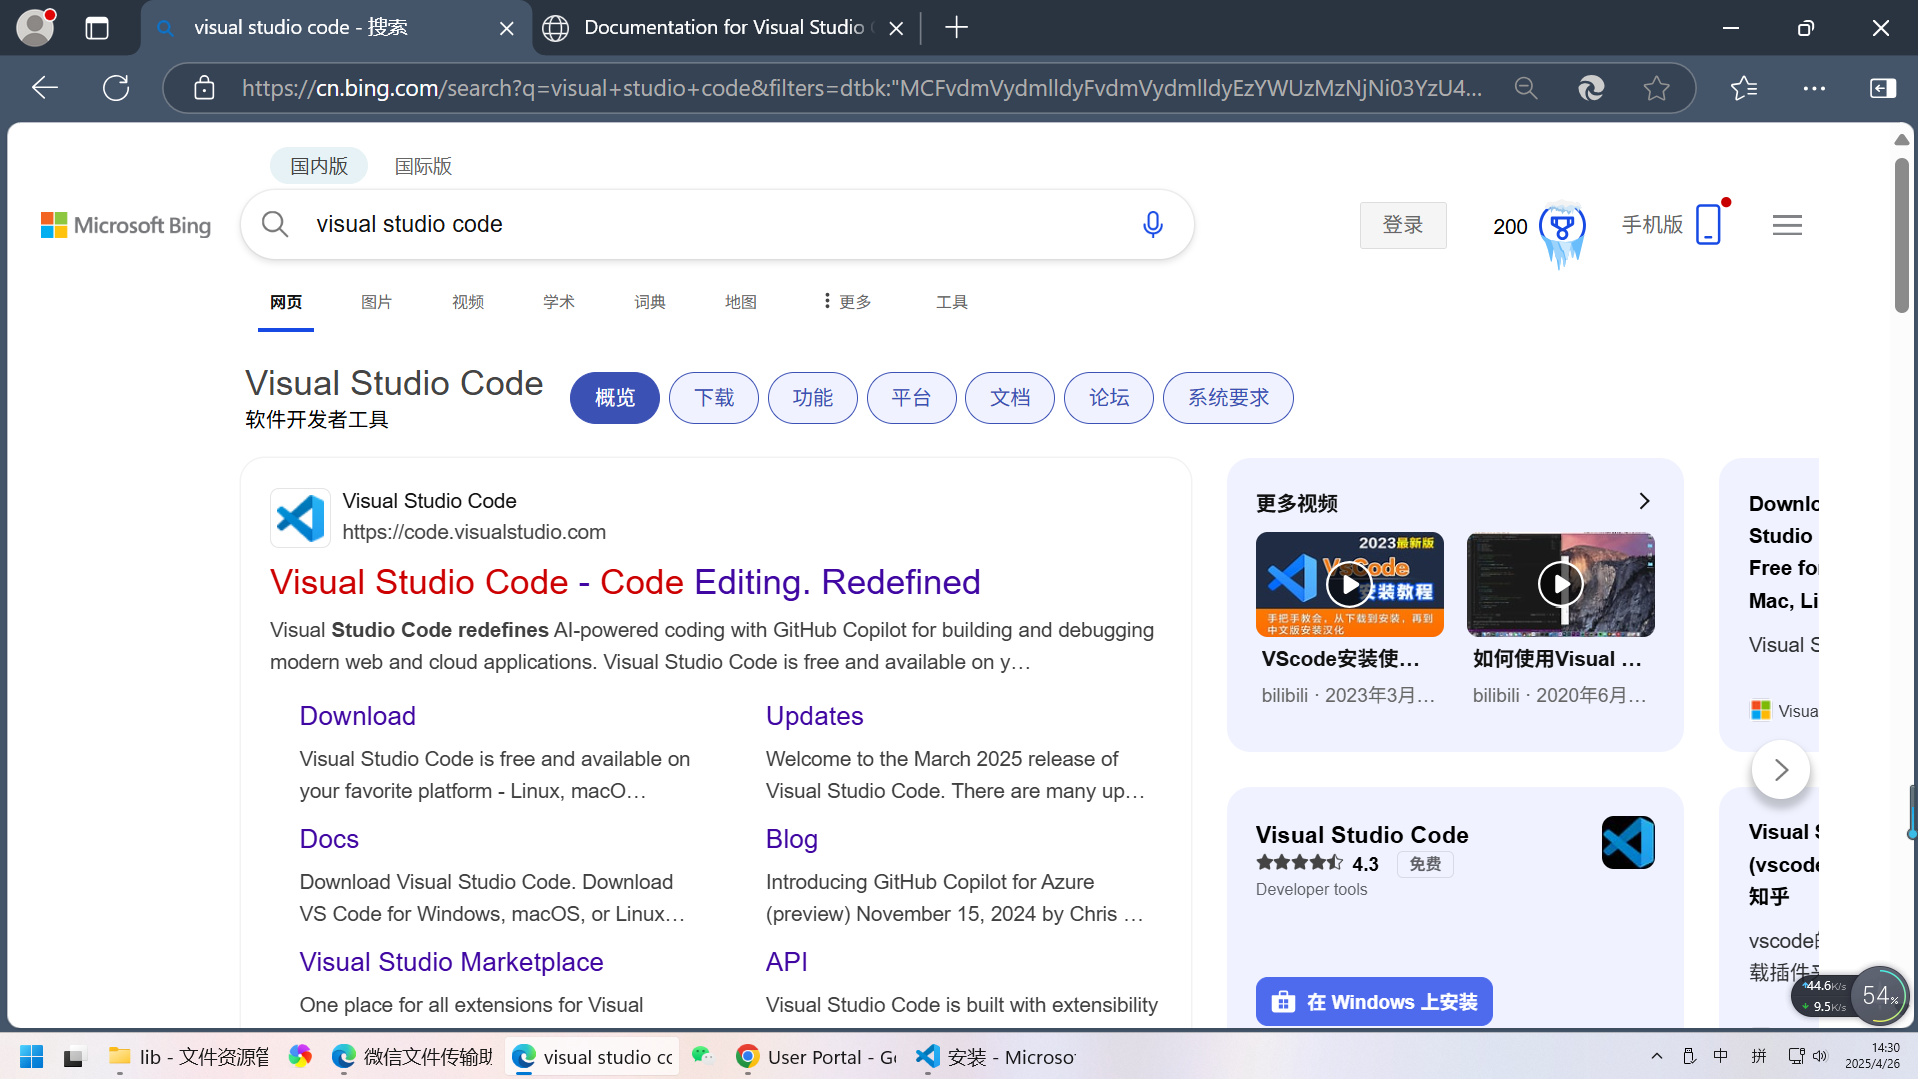Open the Visual Studio Marketplace sublink
Screen dimensions: 1918x1079
click(x=452, y=962)
